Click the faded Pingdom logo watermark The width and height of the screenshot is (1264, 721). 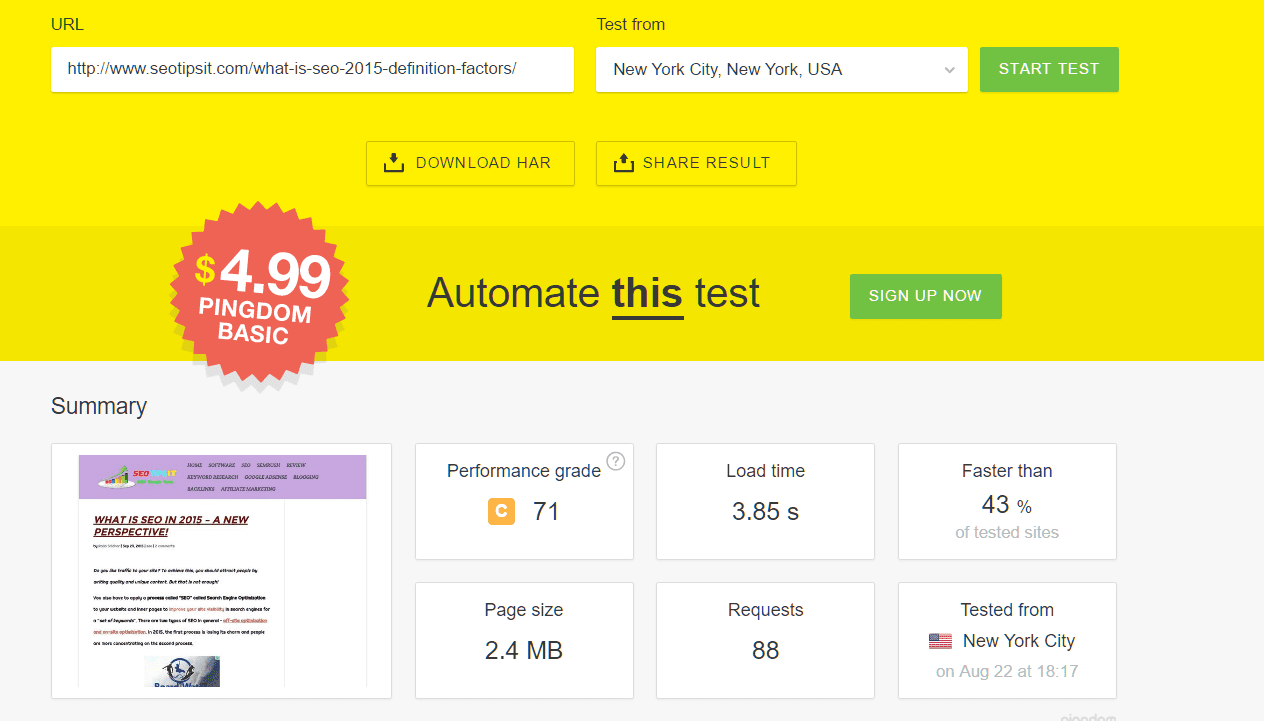[1088, 716]
